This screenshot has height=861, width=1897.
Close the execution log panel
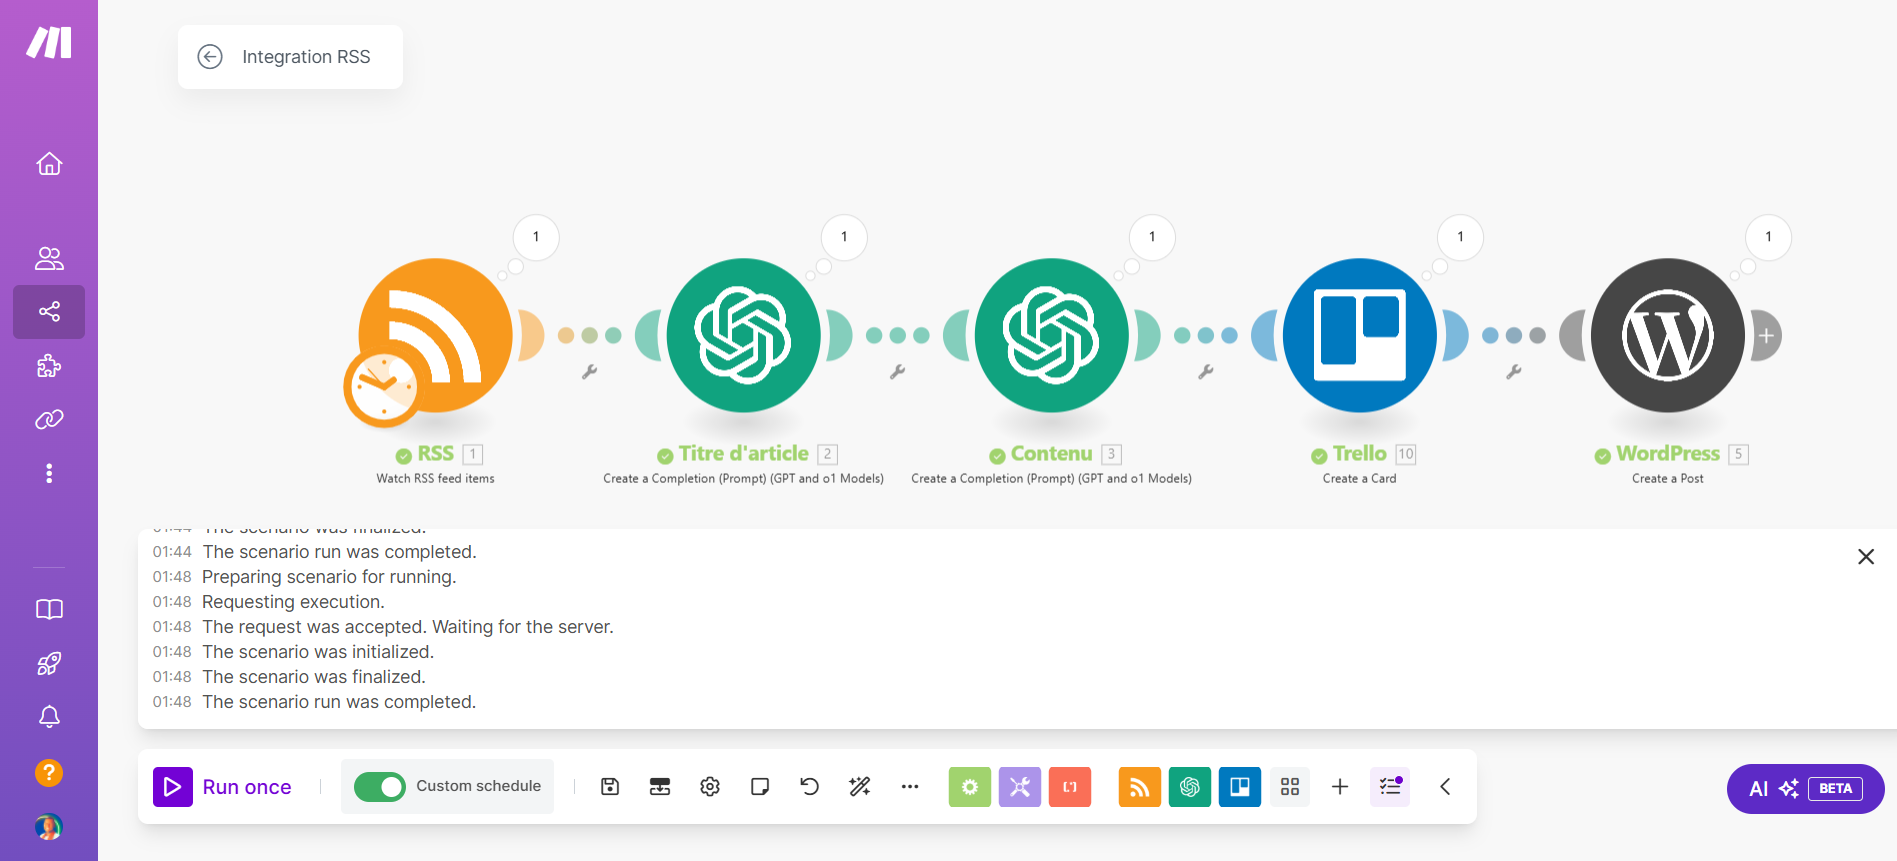1866,557
